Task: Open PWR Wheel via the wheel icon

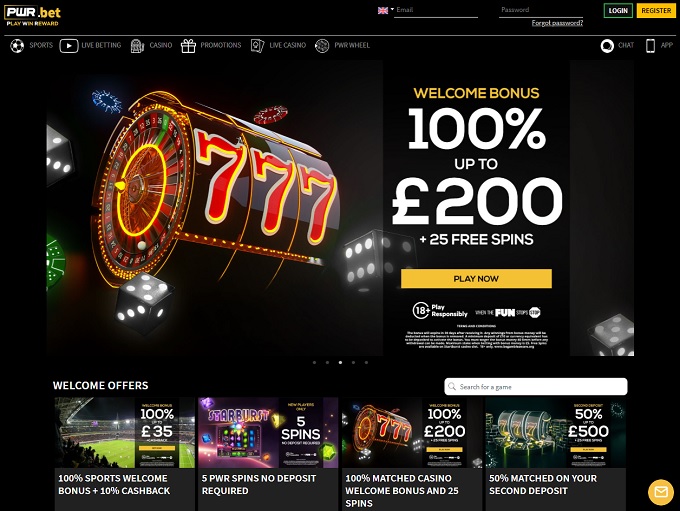Action: (322, 46)
